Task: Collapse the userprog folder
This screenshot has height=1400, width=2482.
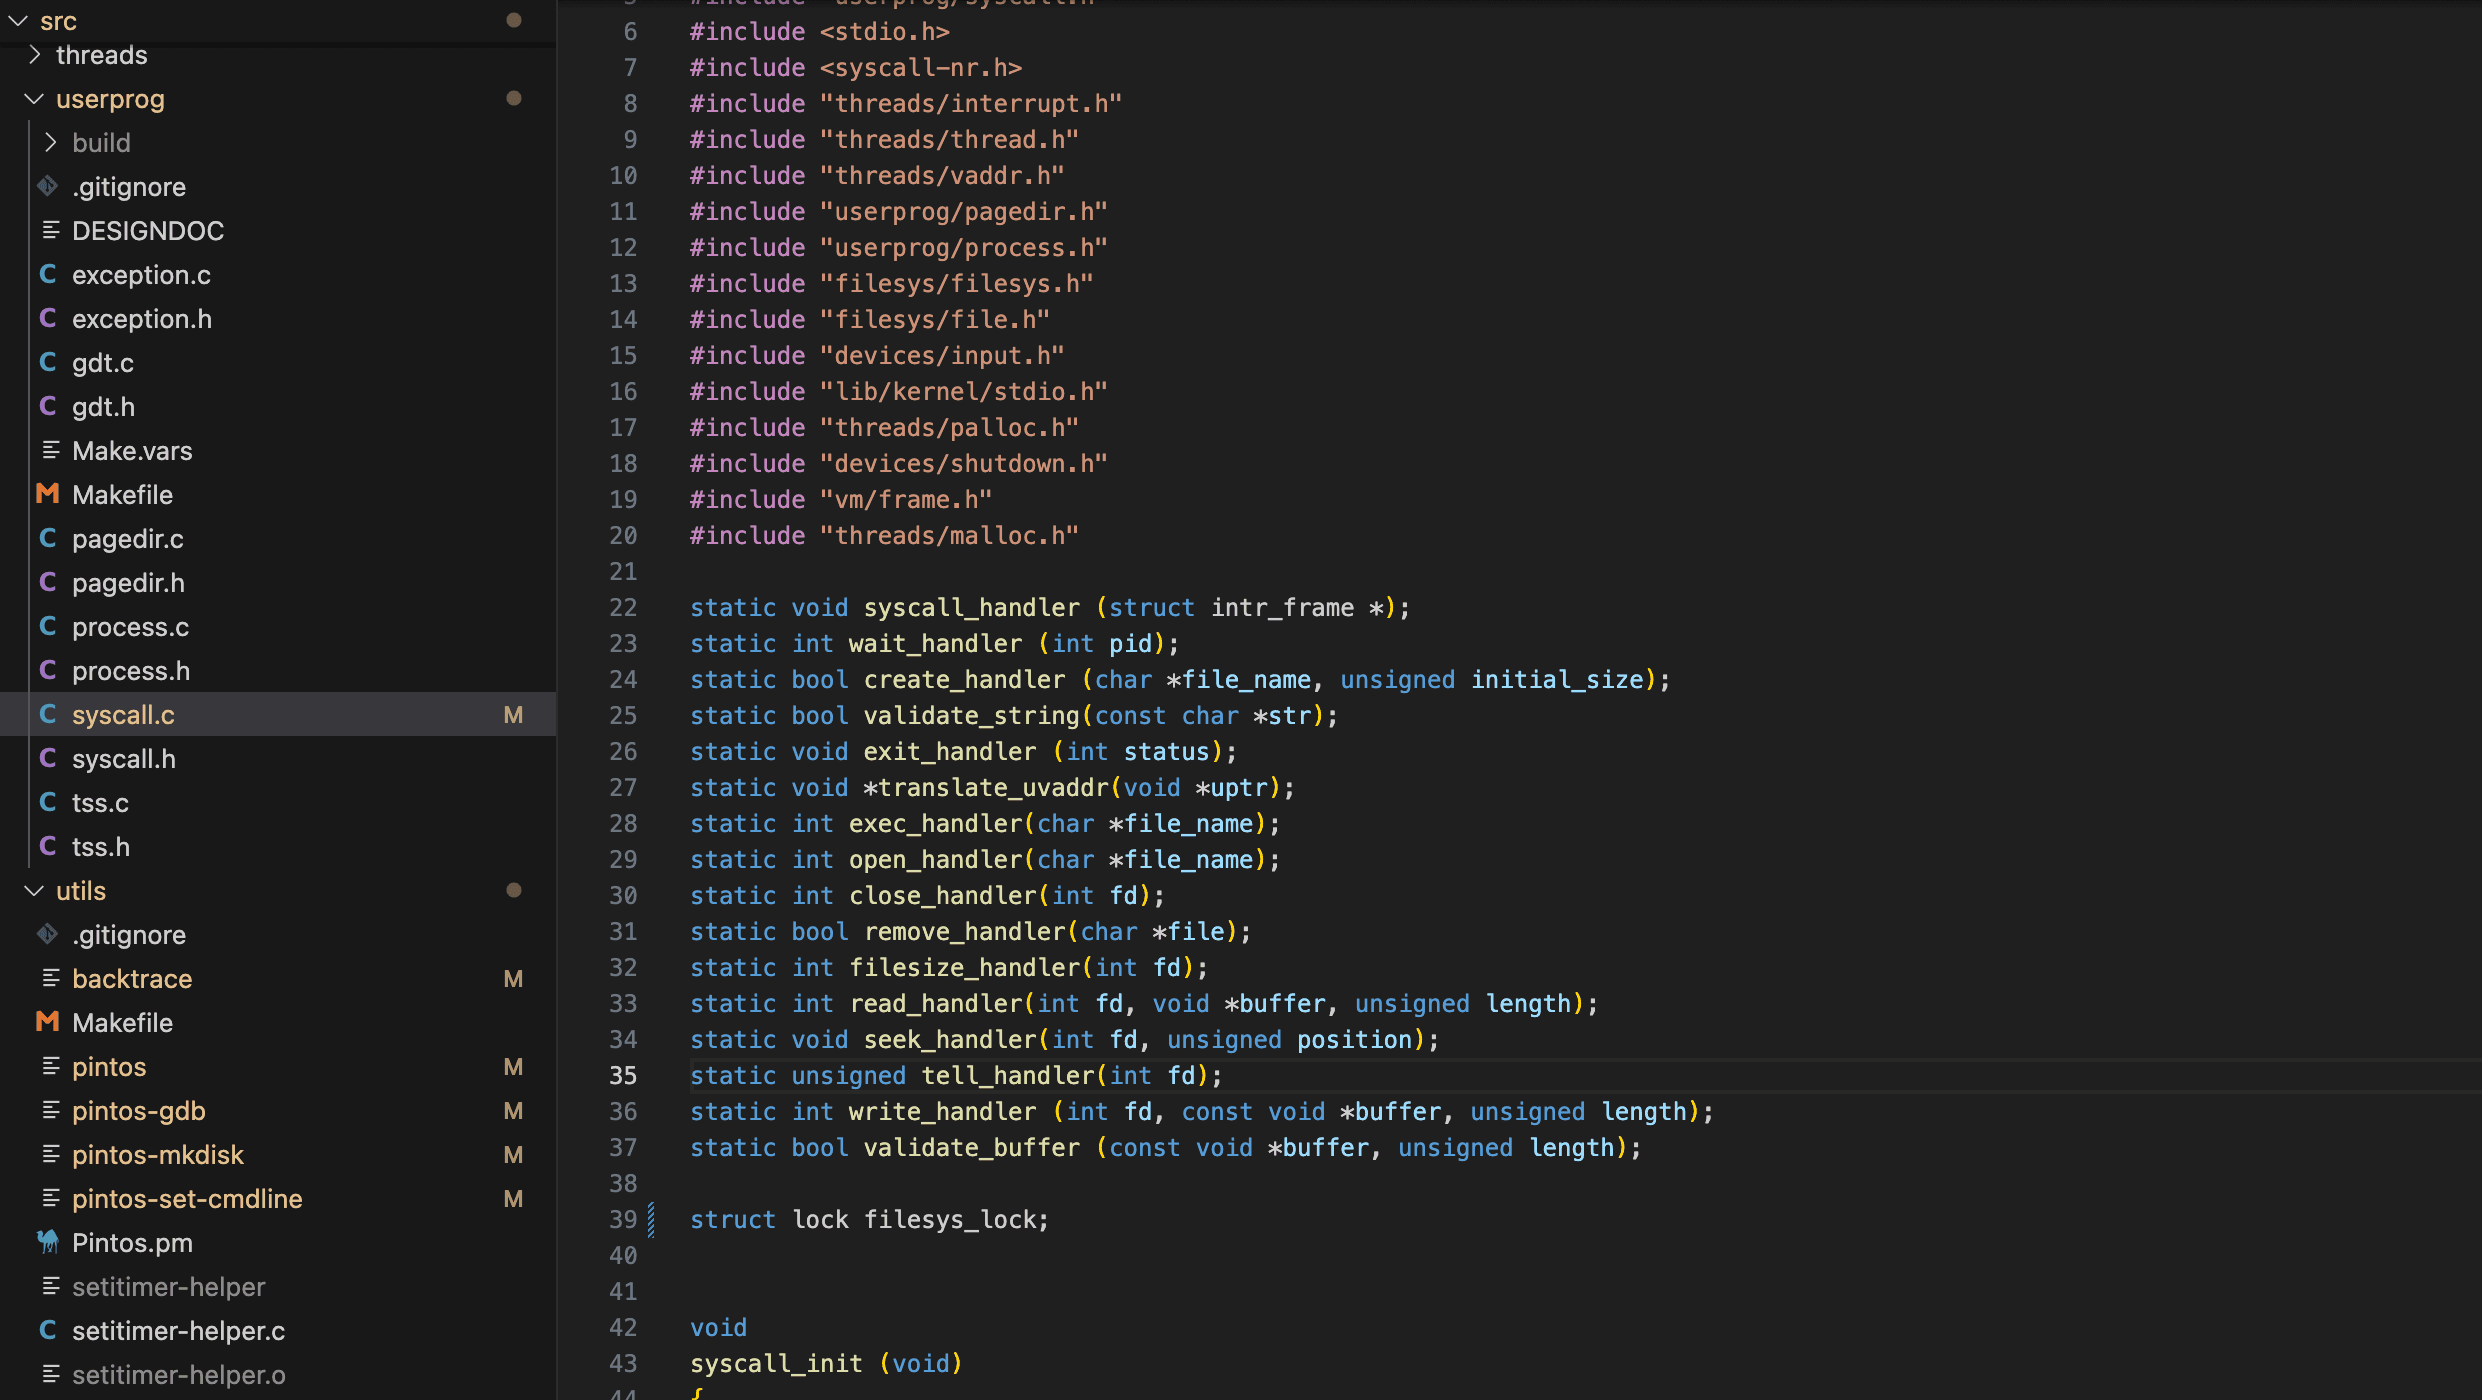Action: (35, 98)
